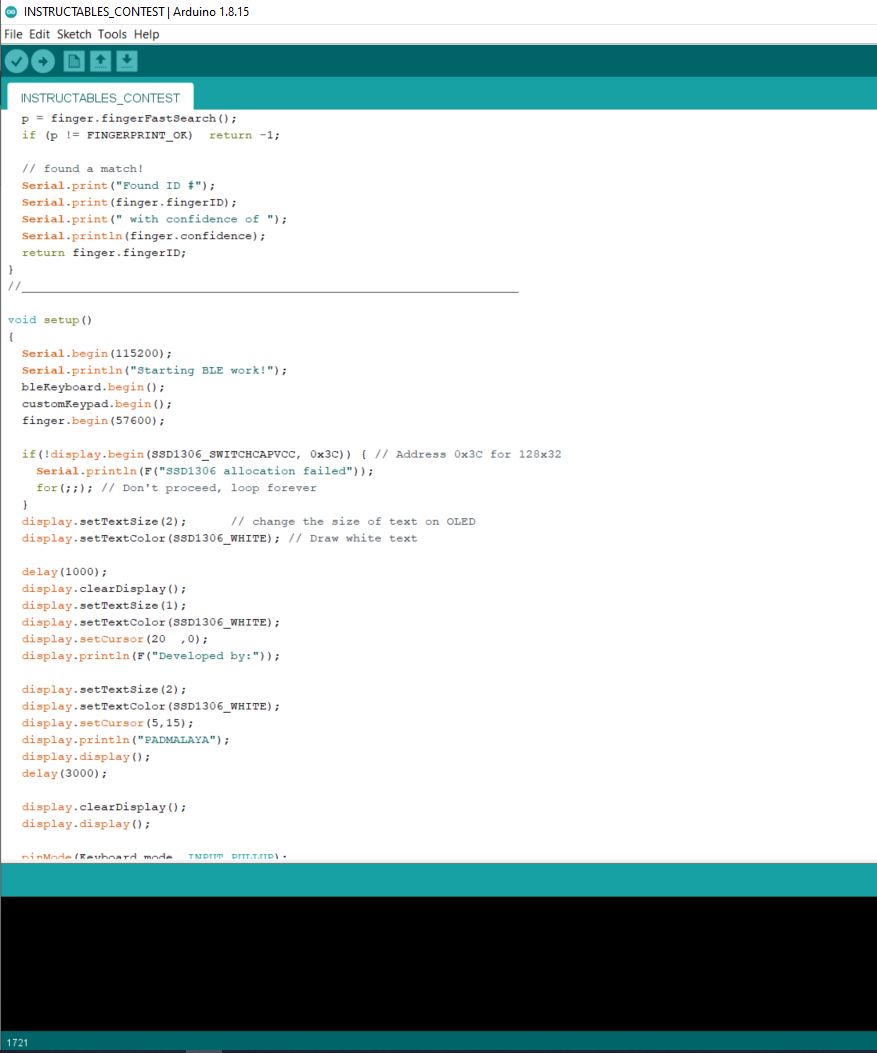Click 'Serial.begin(115200);' line
The image size is (877, 1053).
coord(97,353)
